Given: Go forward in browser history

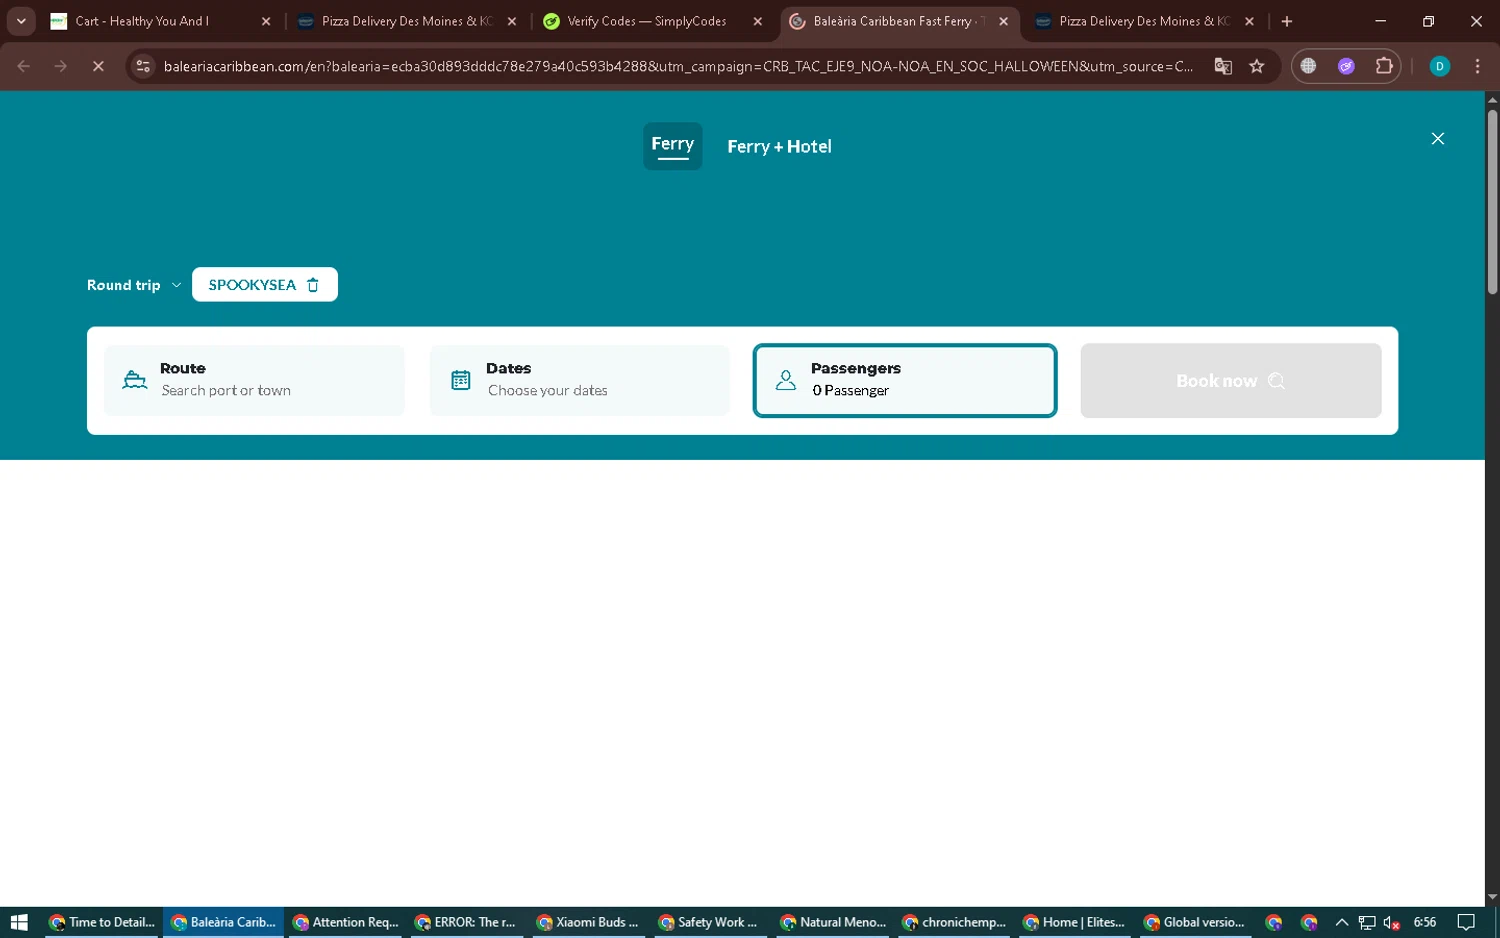Looking at the screenshot, I should point(61,66).
